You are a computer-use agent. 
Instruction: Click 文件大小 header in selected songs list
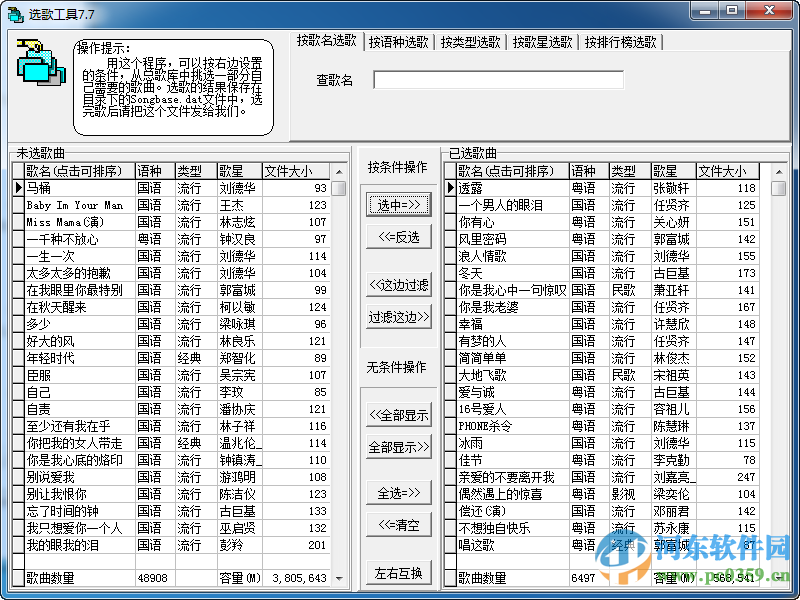(728, 171)
